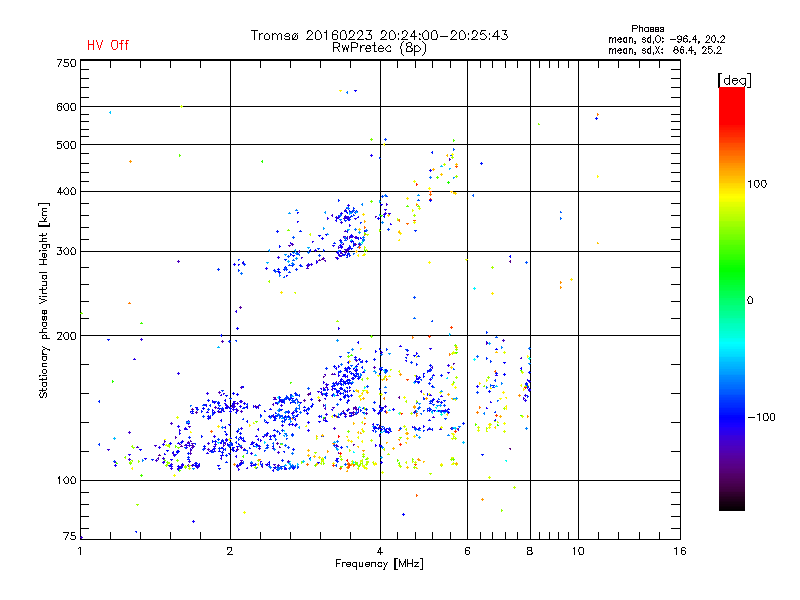This screenshot has height=600, width=800.
Task: Click the 'mean, sd,O: -96.4, 20.2' line
Action: tap(666, 39)
